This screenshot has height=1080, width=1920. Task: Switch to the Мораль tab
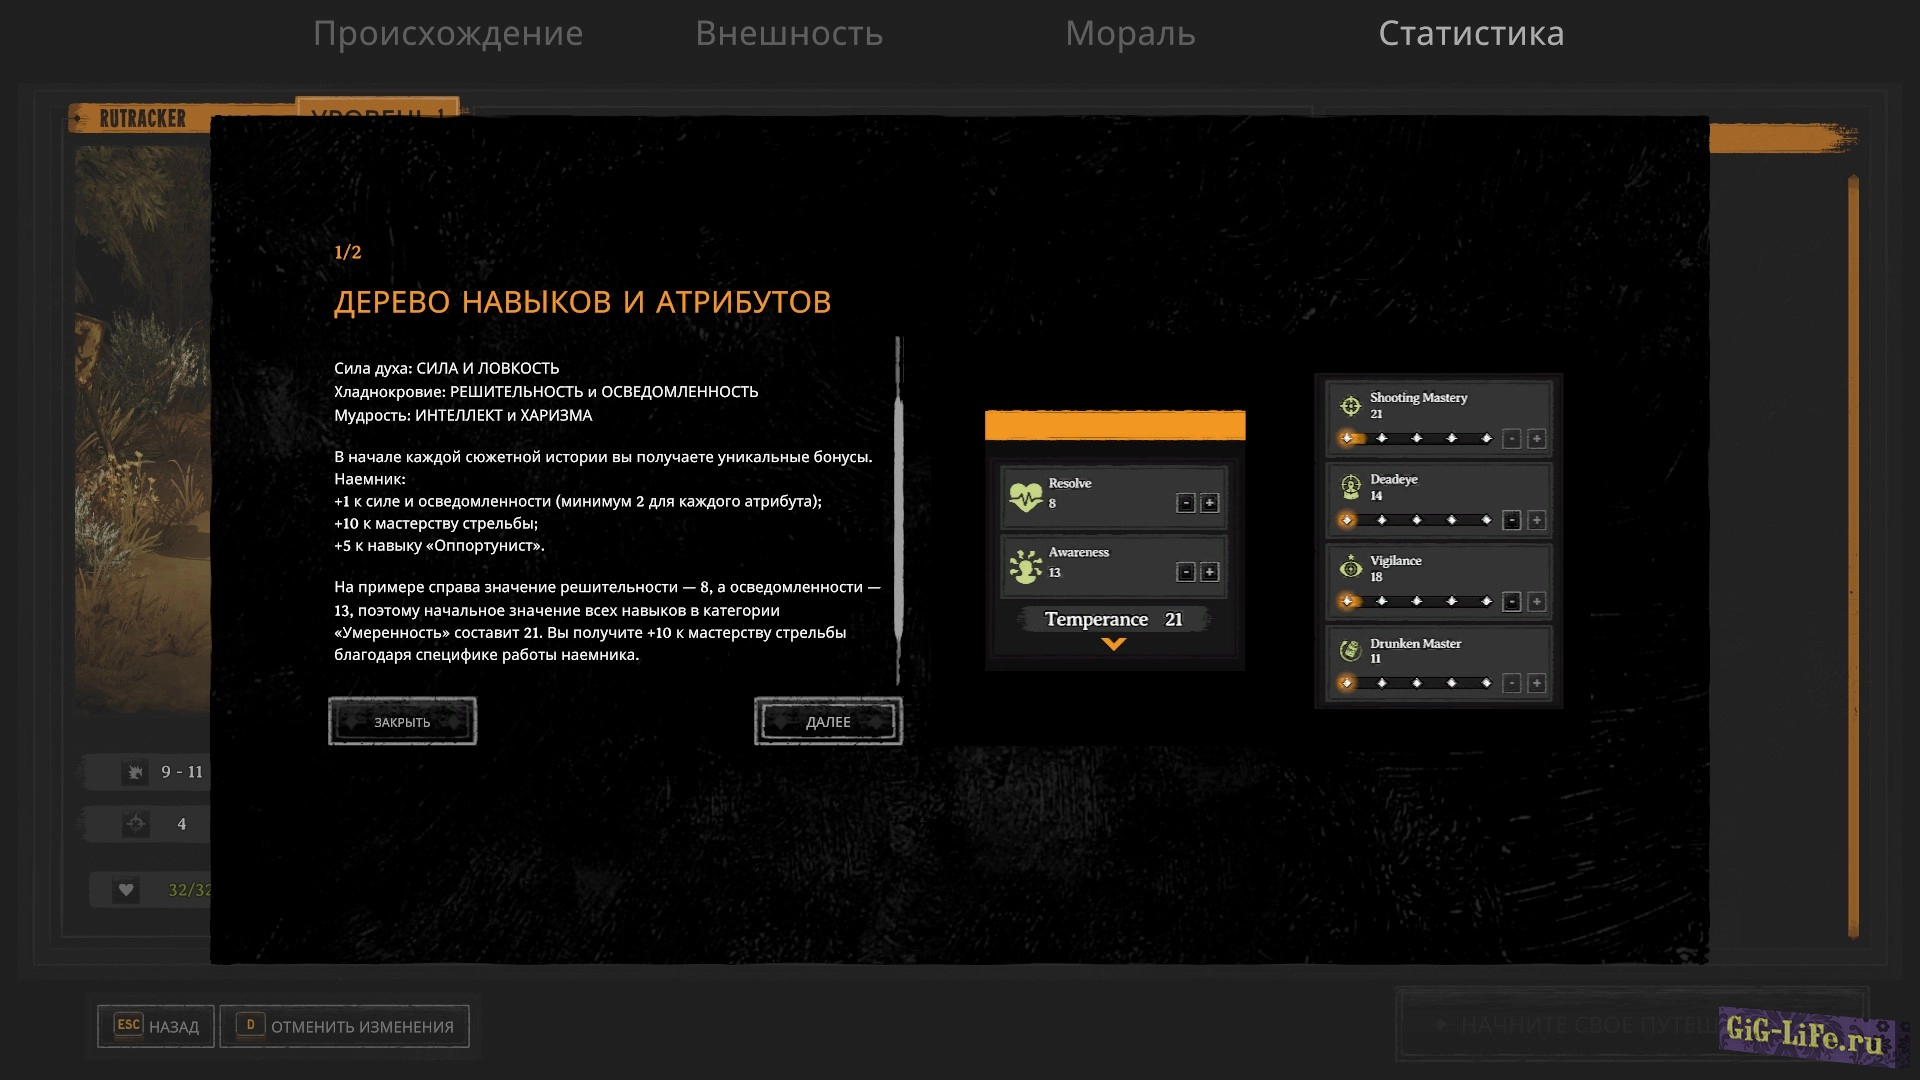[x=1130, y=33]
